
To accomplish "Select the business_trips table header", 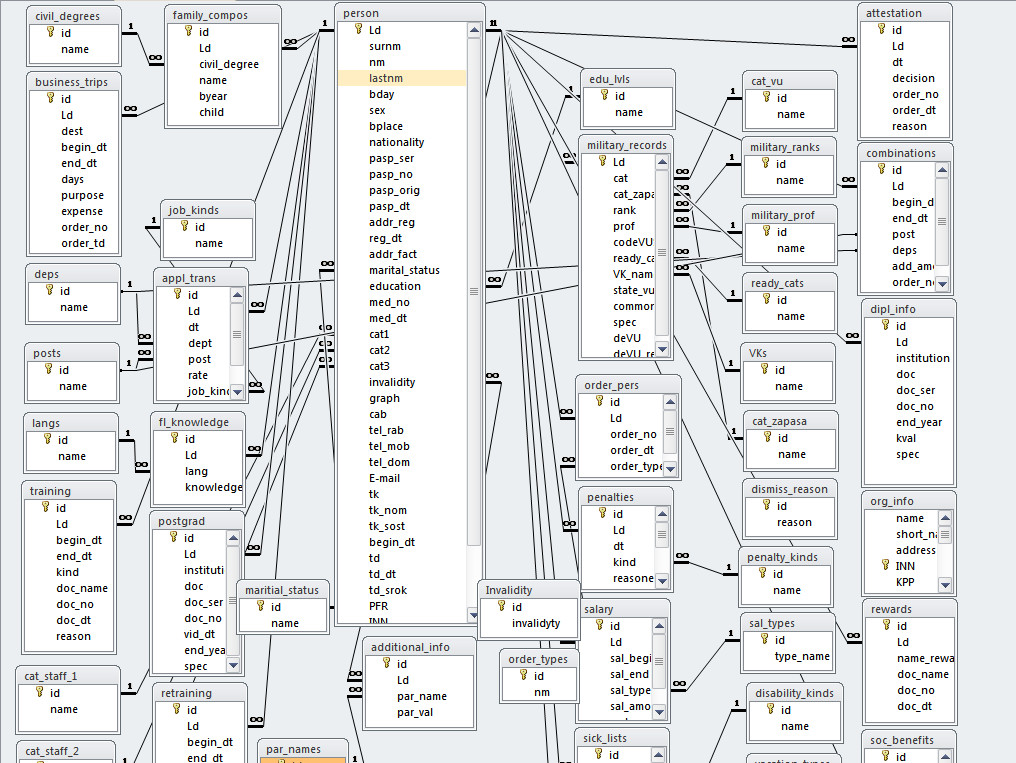I will [75, 82].
